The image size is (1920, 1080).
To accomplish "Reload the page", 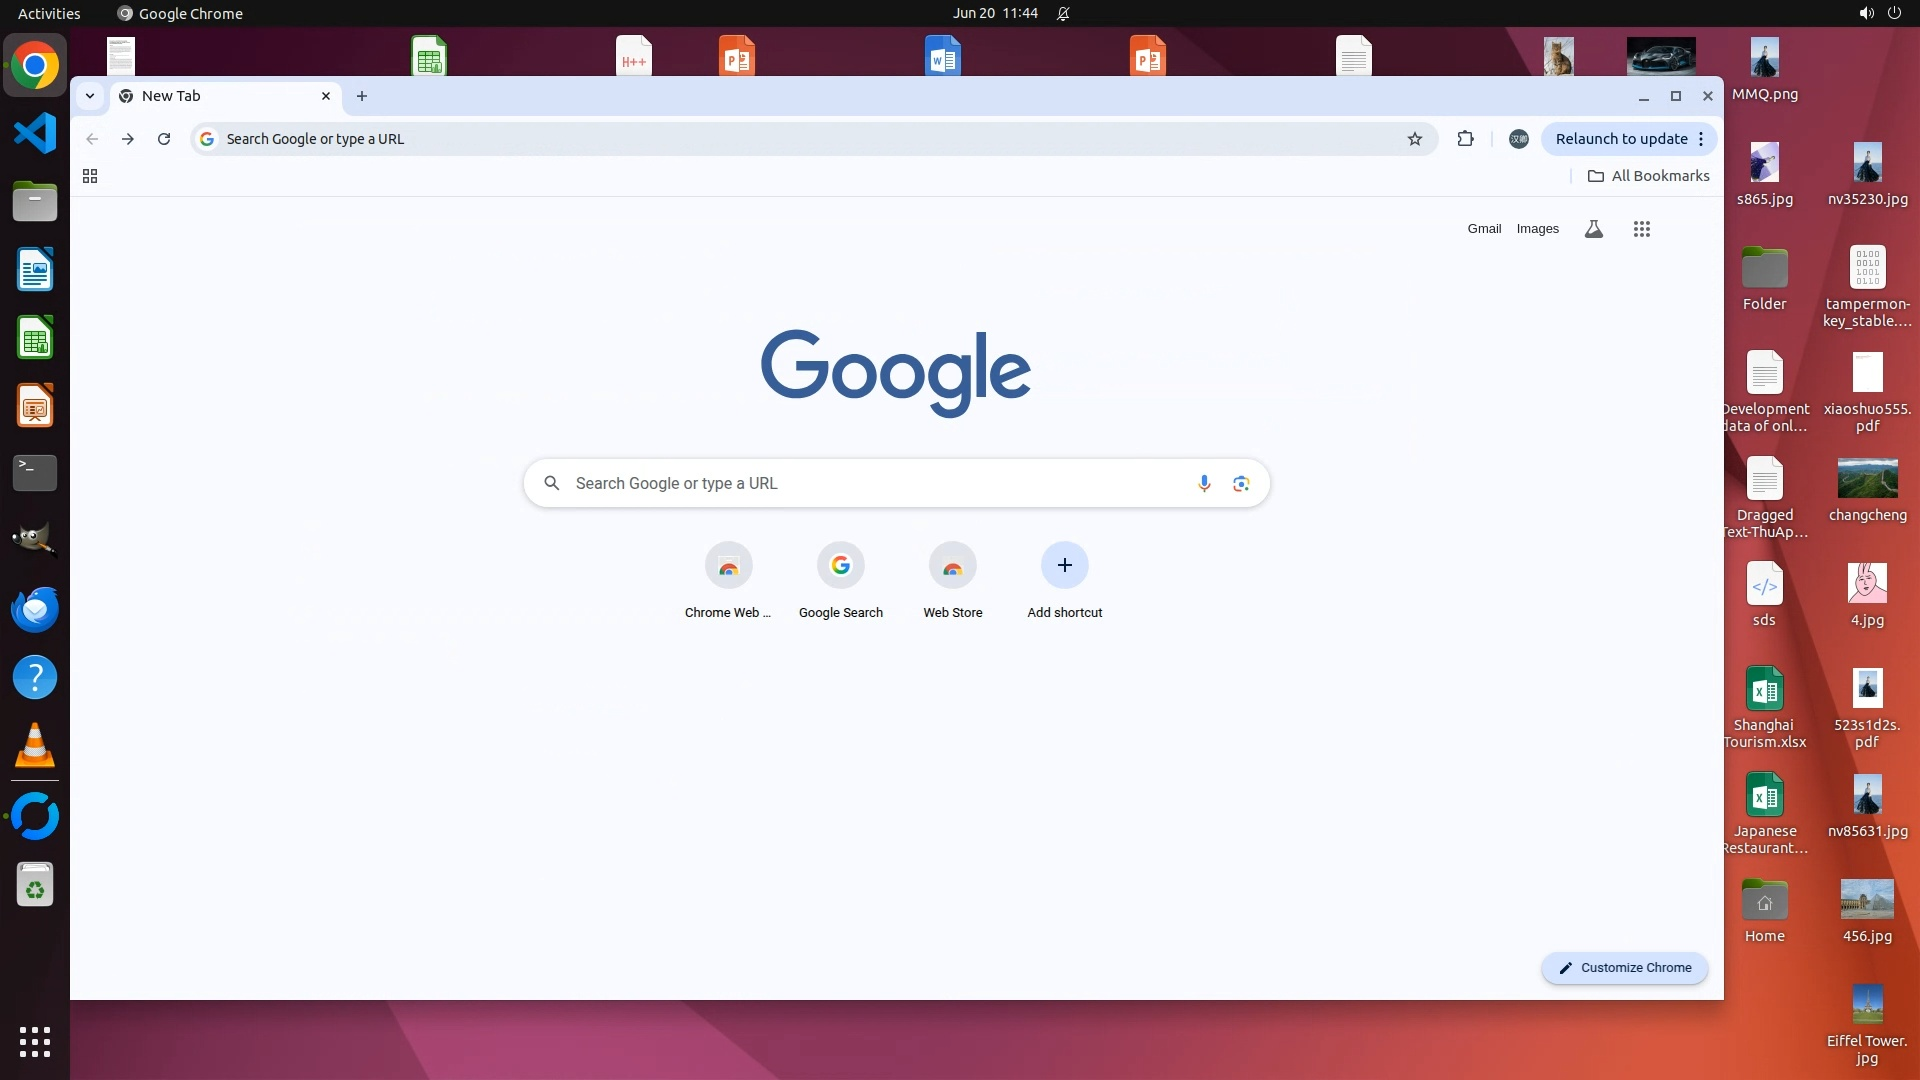I will 164,139.
